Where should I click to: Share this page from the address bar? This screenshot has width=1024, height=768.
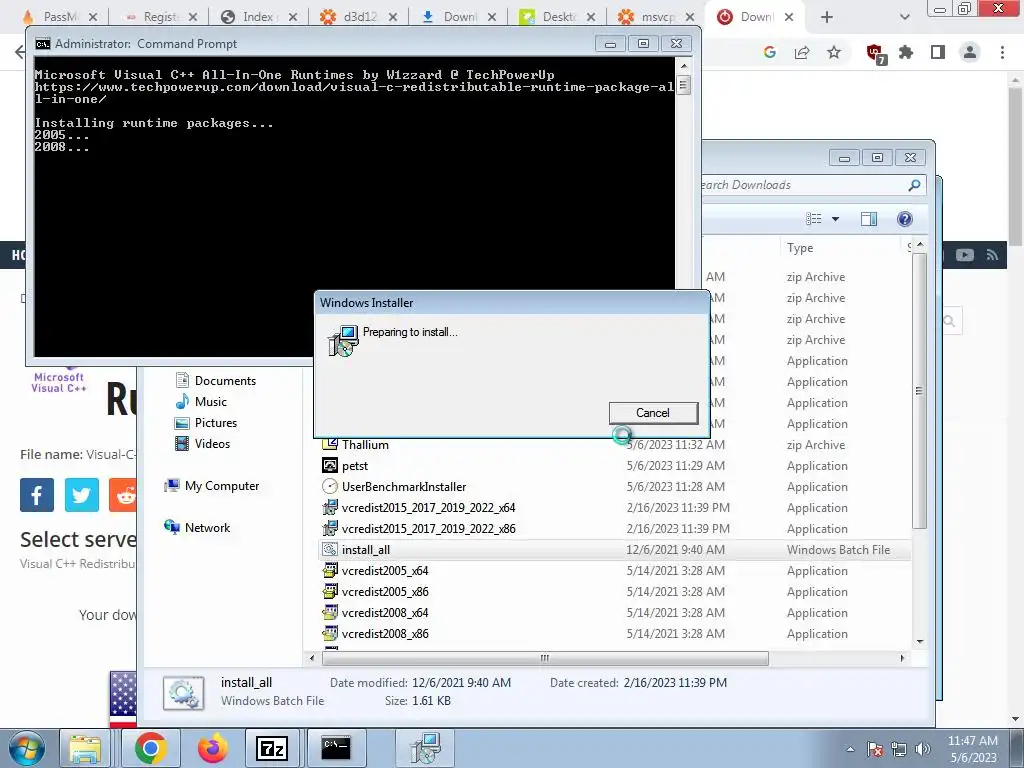802,52
